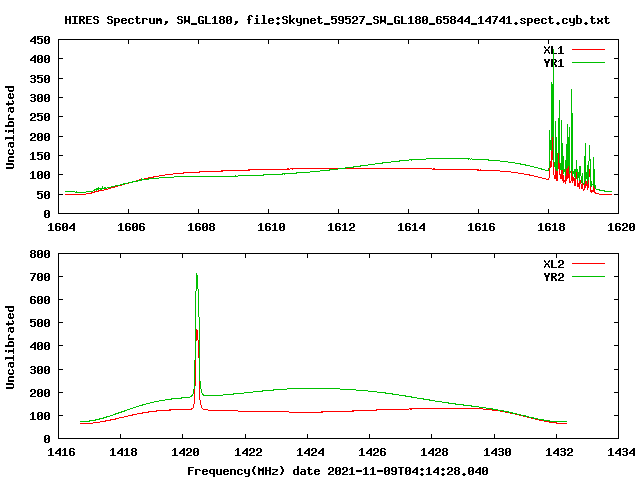640x480 pixels.
Task: Click the bottom plot's Uncalibrated axis label
Action: (x=10, y=347)
